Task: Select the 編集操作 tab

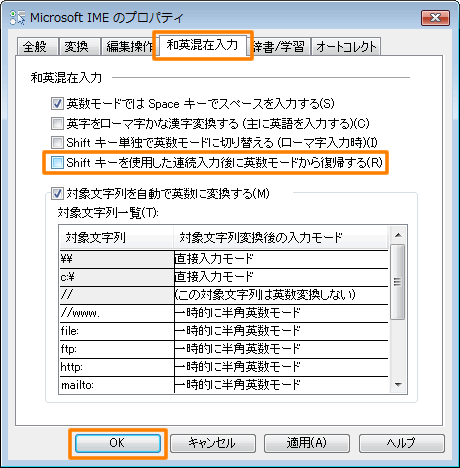Action: click(x=128, y=46)
